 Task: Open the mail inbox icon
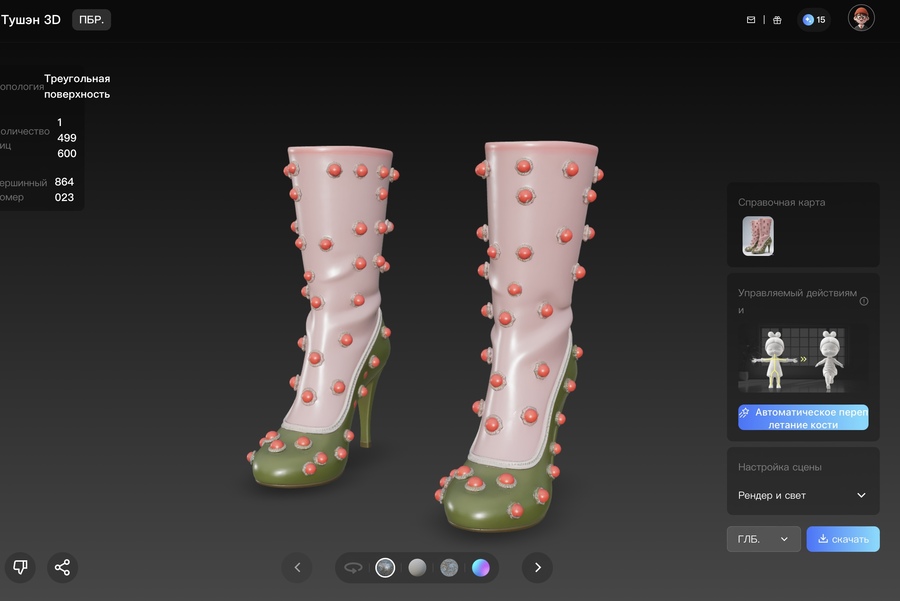pos(751,20)
